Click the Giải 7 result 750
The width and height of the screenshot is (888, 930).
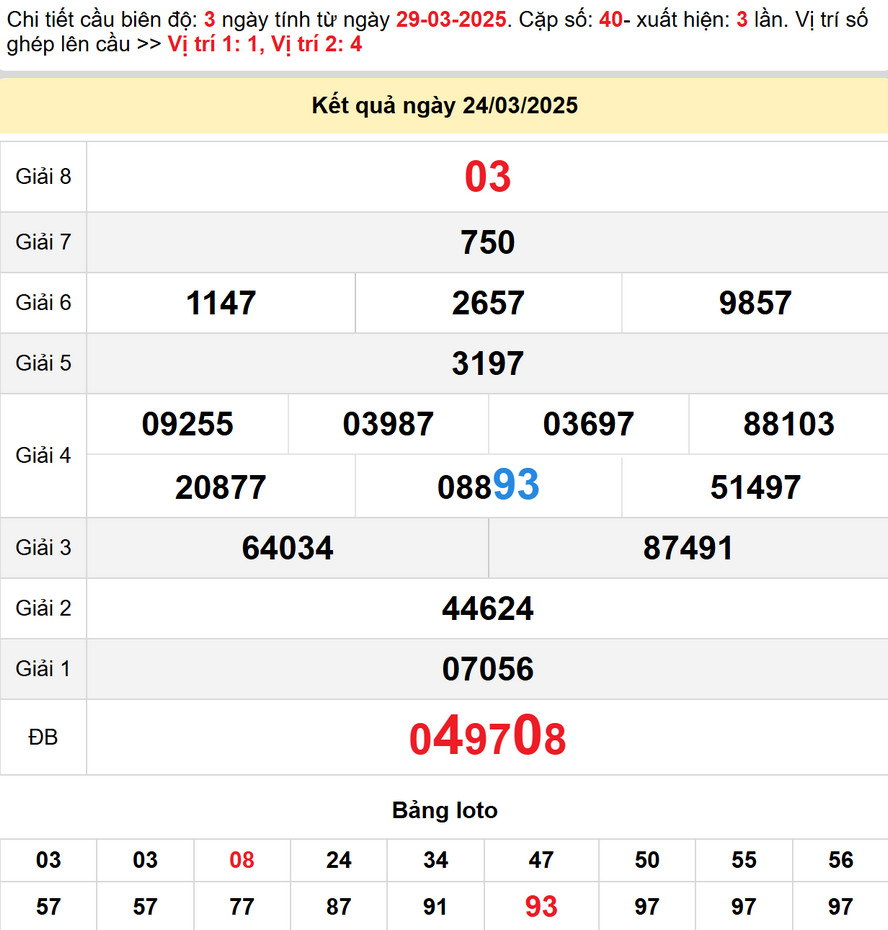(487, 242)
